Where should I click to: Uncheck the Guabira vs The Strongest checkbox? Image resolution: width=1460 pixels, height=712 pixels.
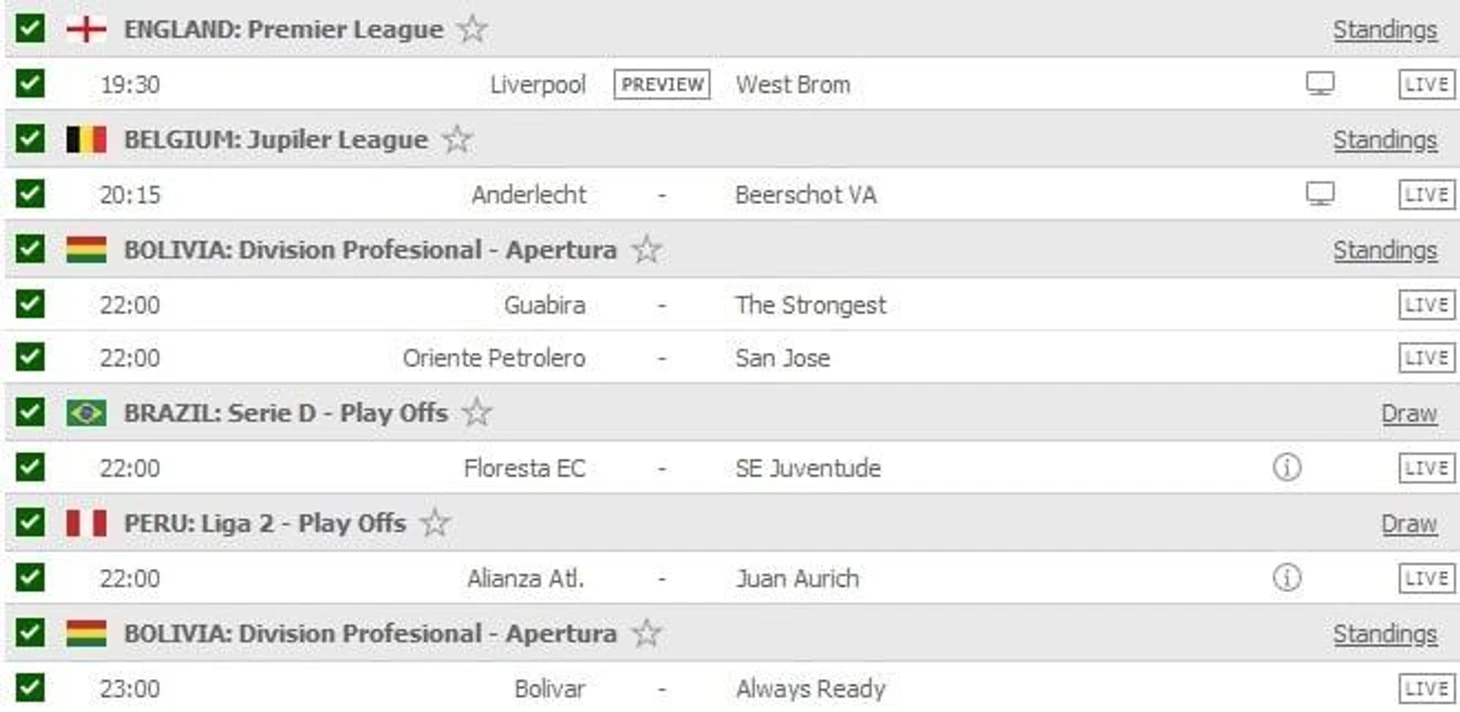point(30,303)
